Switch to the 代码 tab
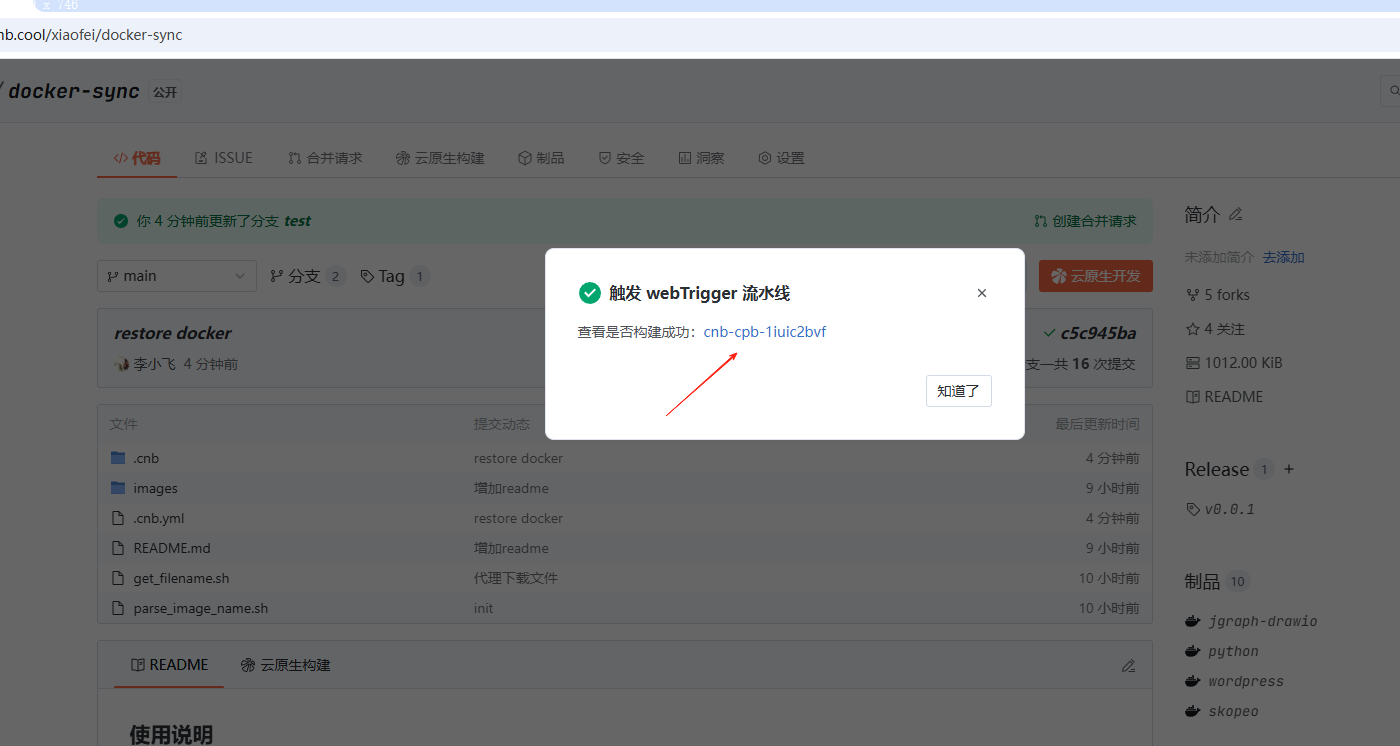1400x746 pixels. (x=136, y=158)
